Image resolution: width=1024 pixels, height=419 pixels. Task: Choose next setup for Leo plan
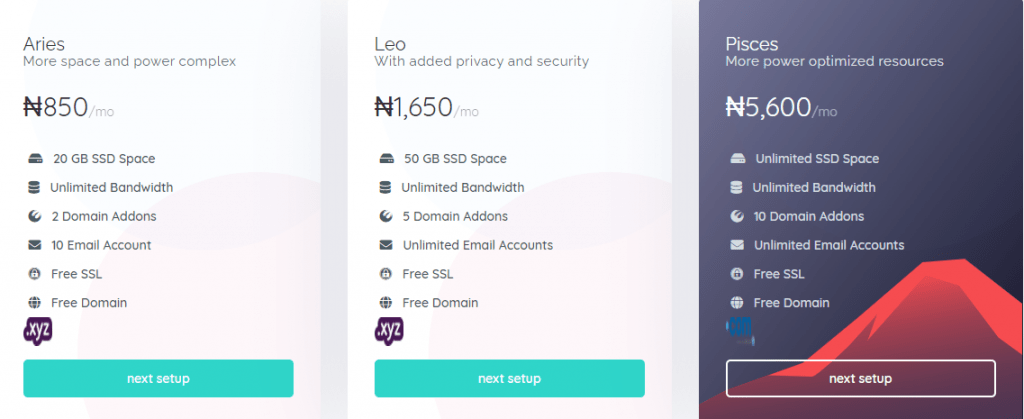[x=509, y=379]
